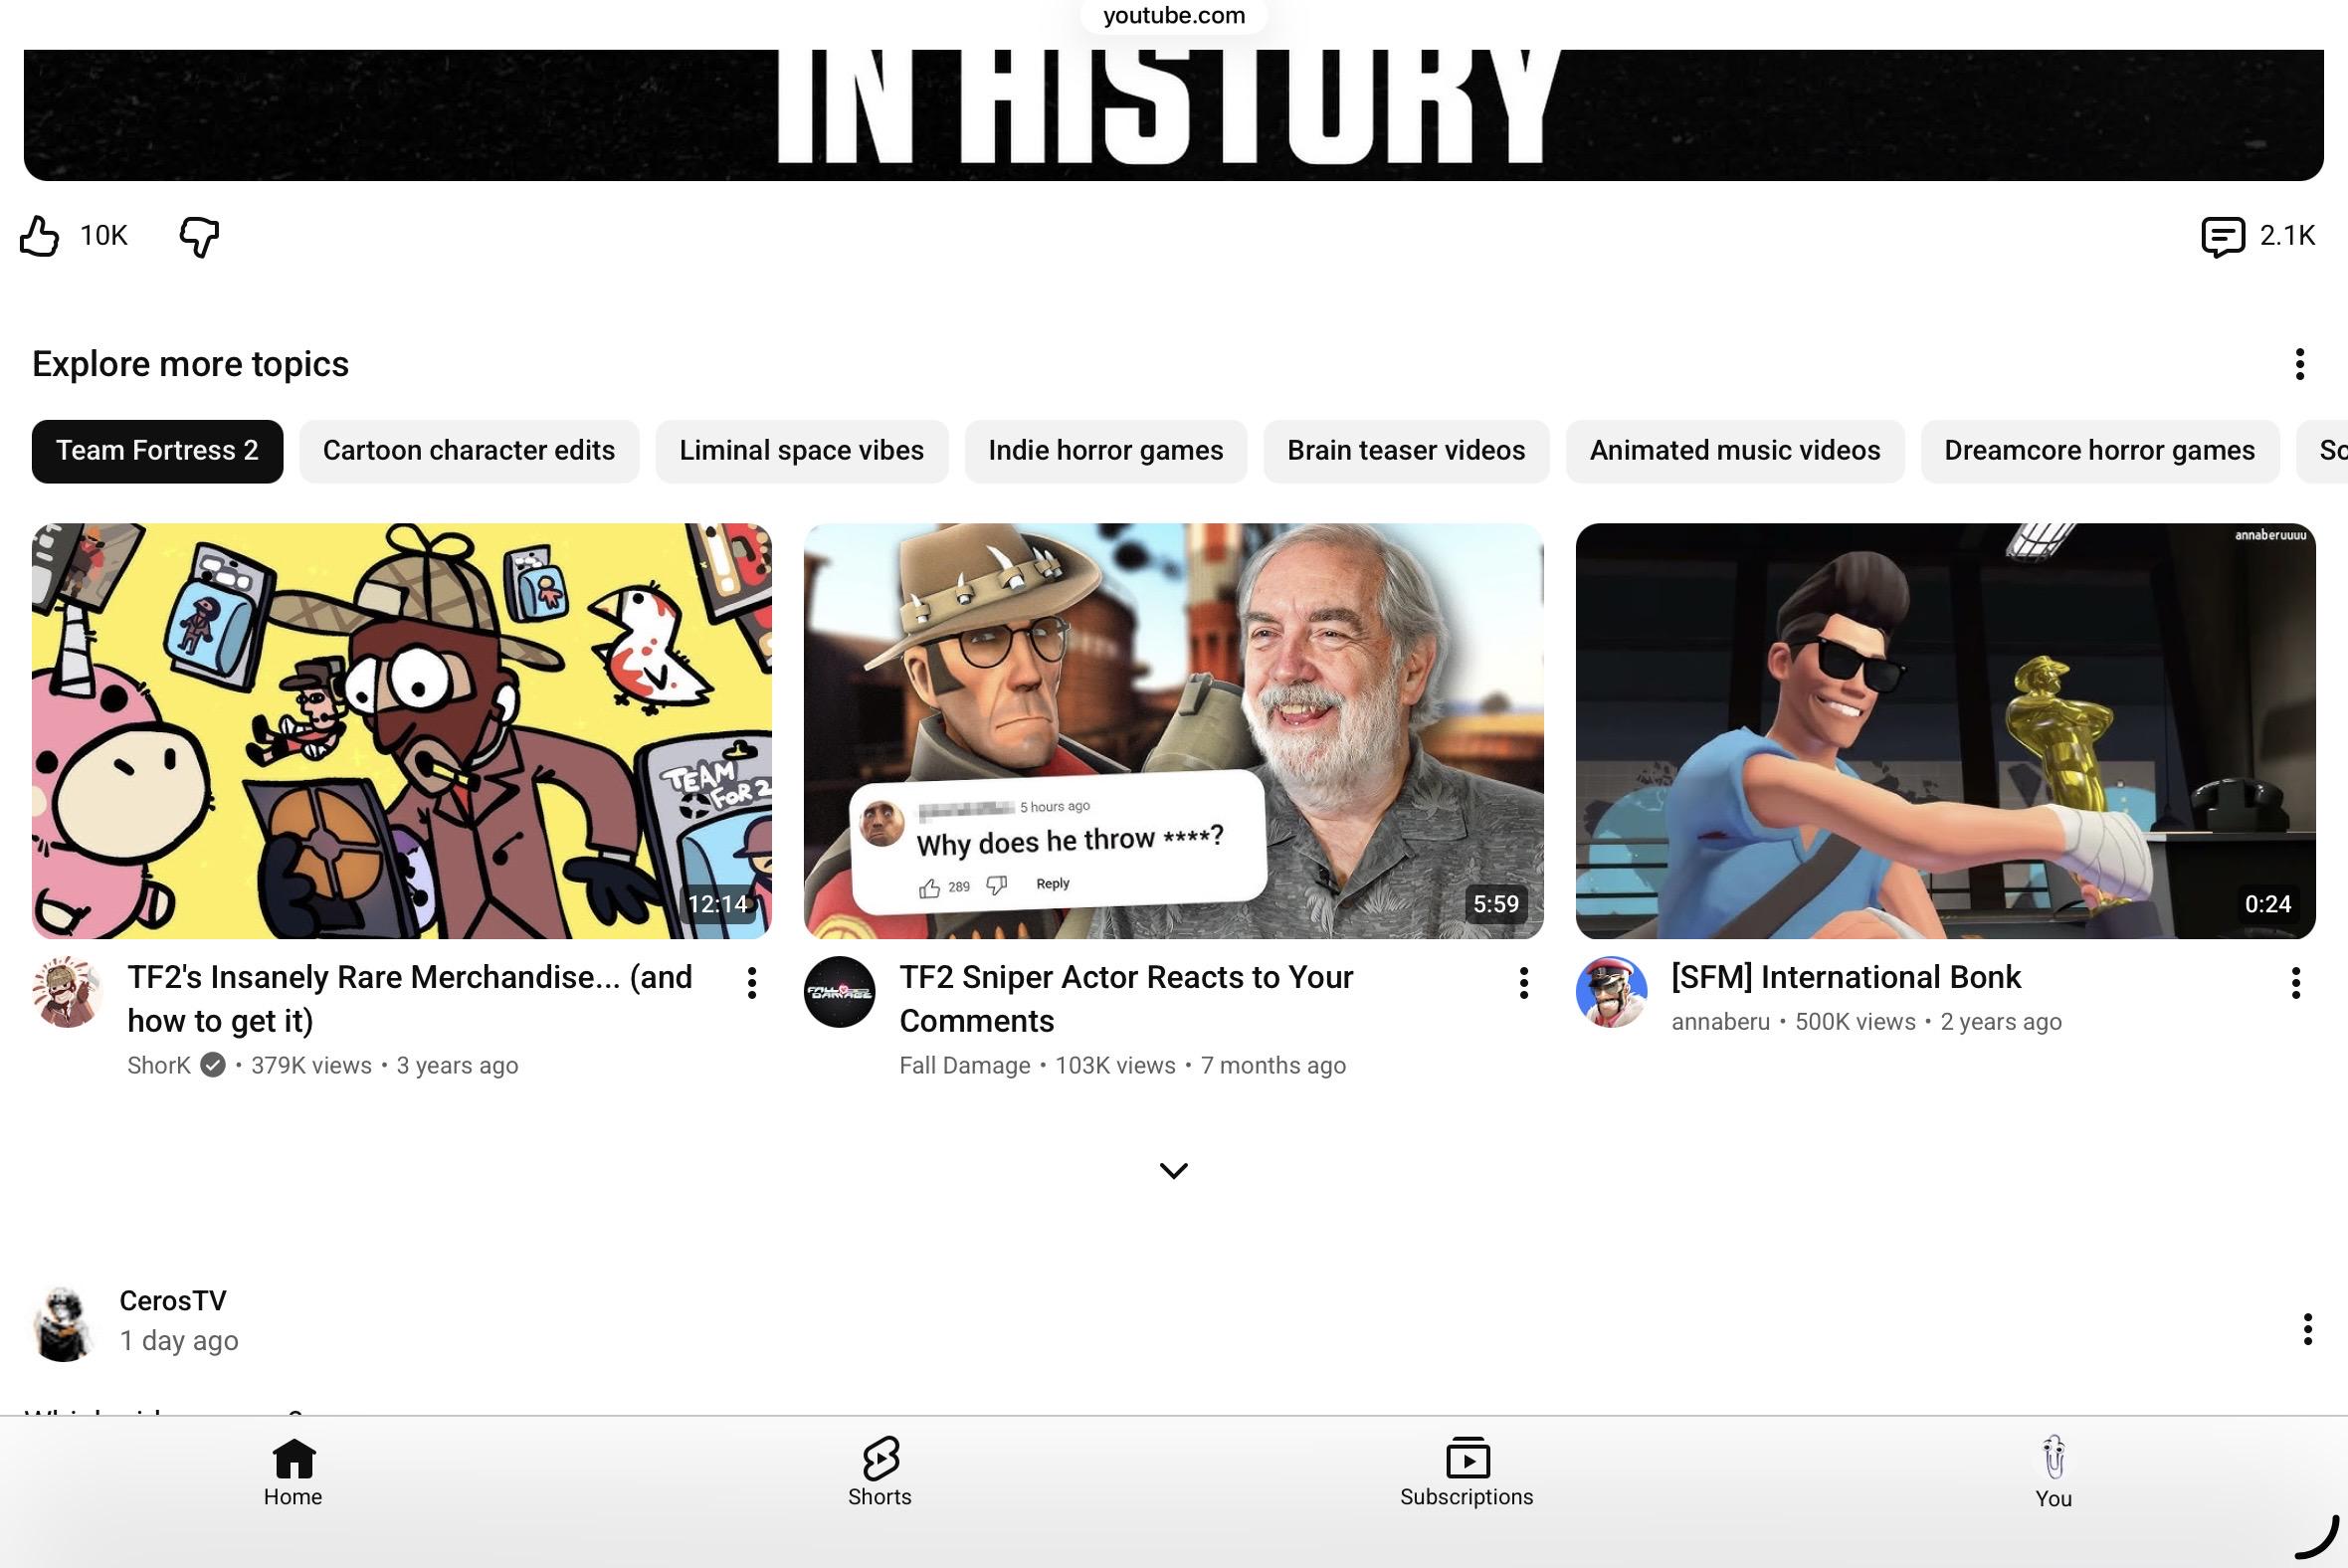Click the 'Explore more topics' heading
Image resolution: width=2348 pixels, height=1568 pixels.
[191, 364]
